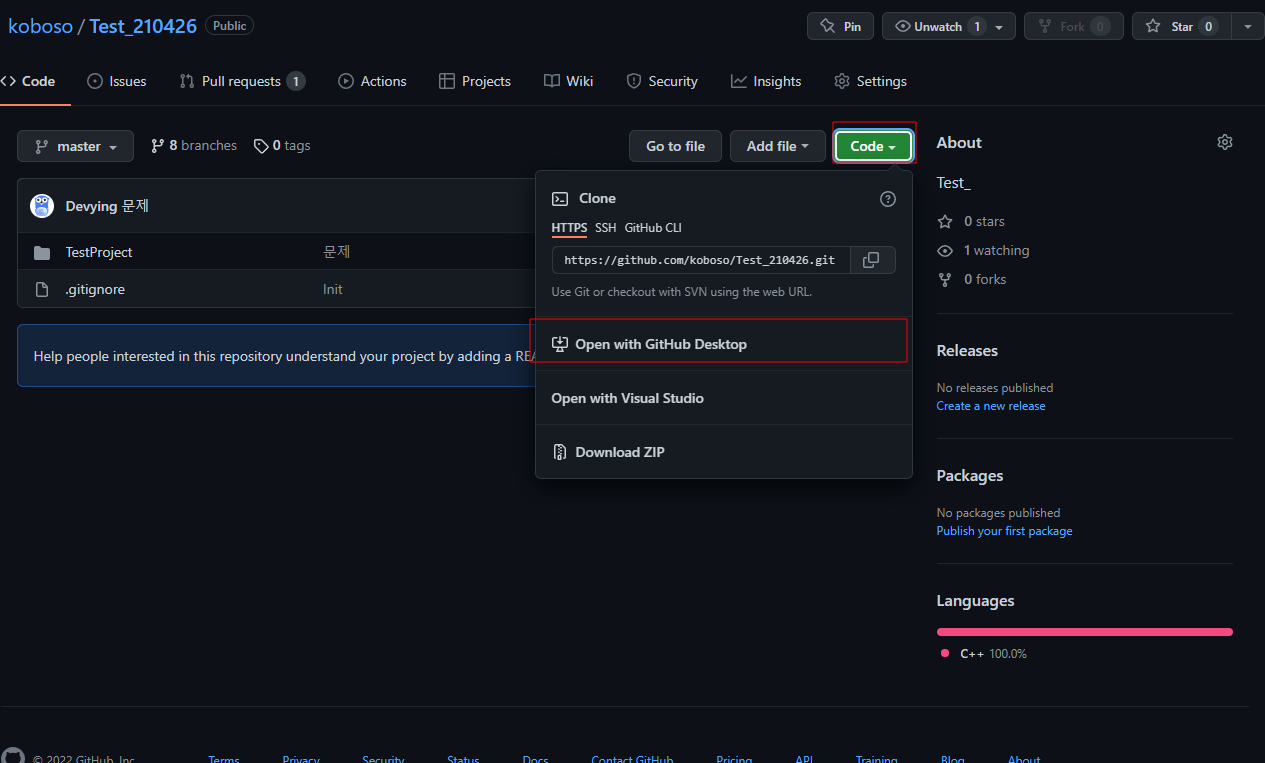Image resolution: width=1265 pixels, height=763 pixels.
Task: View the 0 stars link
Action: click(971, 221)
